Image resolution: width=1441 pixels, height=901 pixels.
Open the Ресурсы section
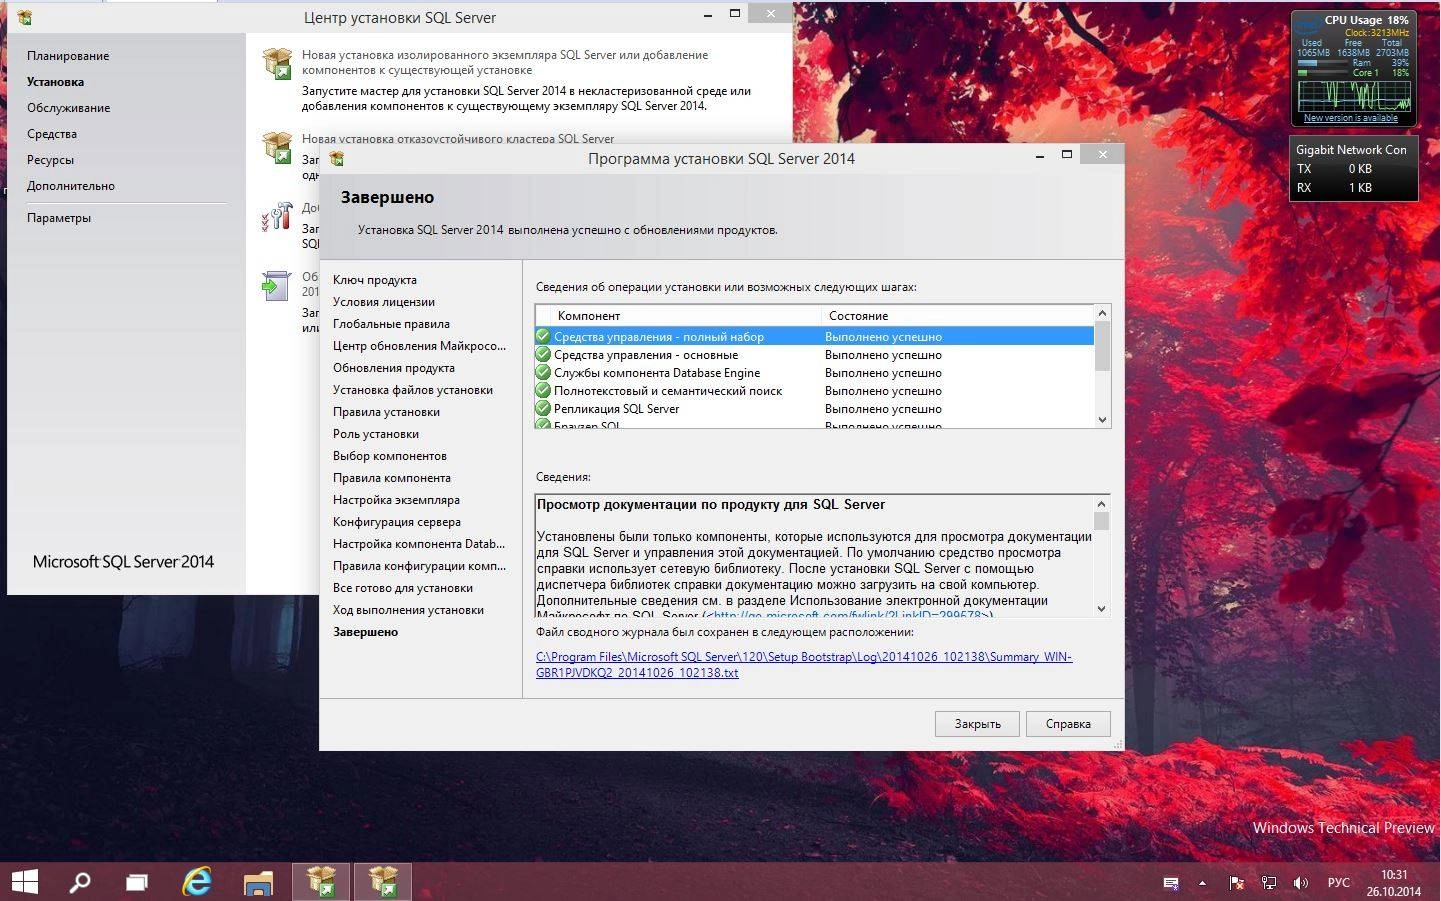coord(50,160)
